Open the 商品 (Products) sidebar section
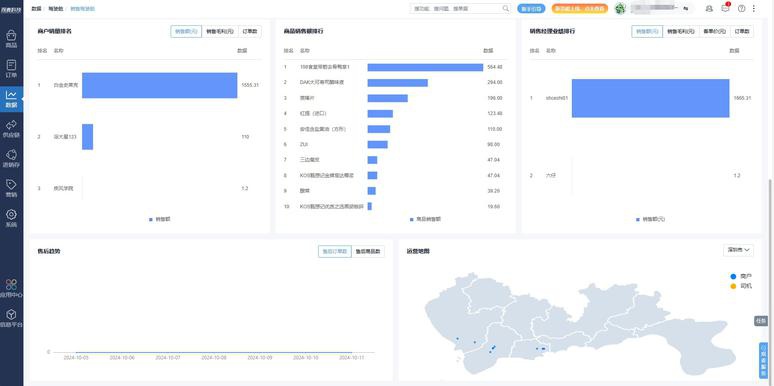The width and height of the screenshot is (774, 386). [x=11, y=39]
